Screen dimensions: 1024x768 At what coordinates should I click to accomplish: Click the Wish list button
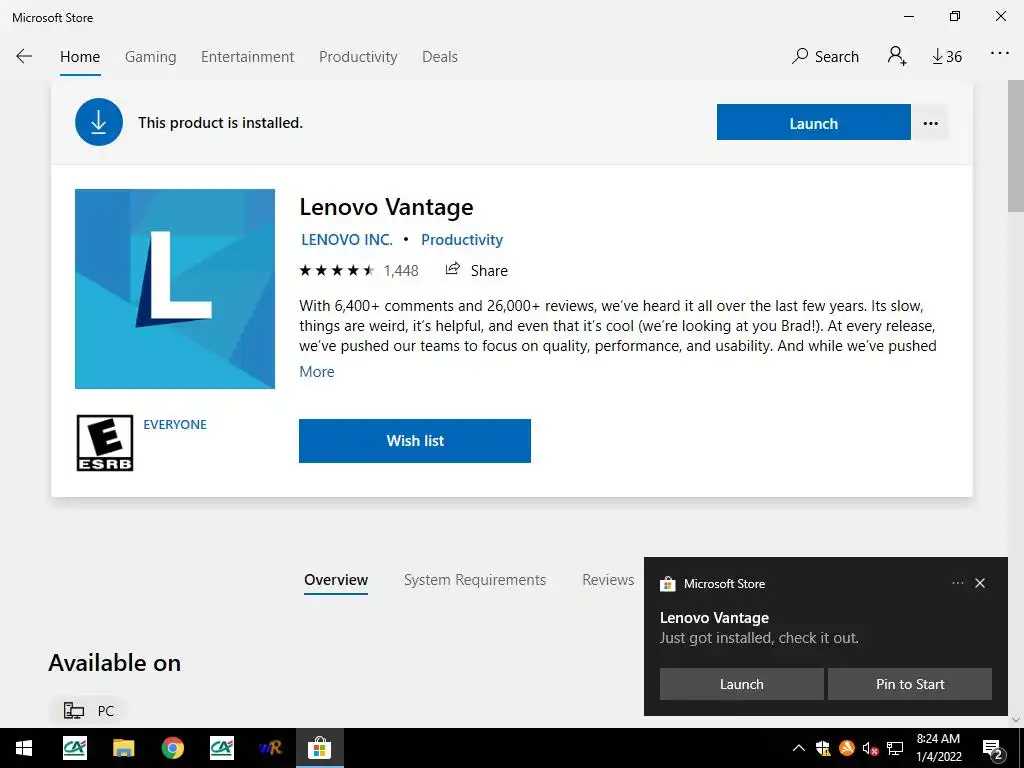tap(415, 441)
